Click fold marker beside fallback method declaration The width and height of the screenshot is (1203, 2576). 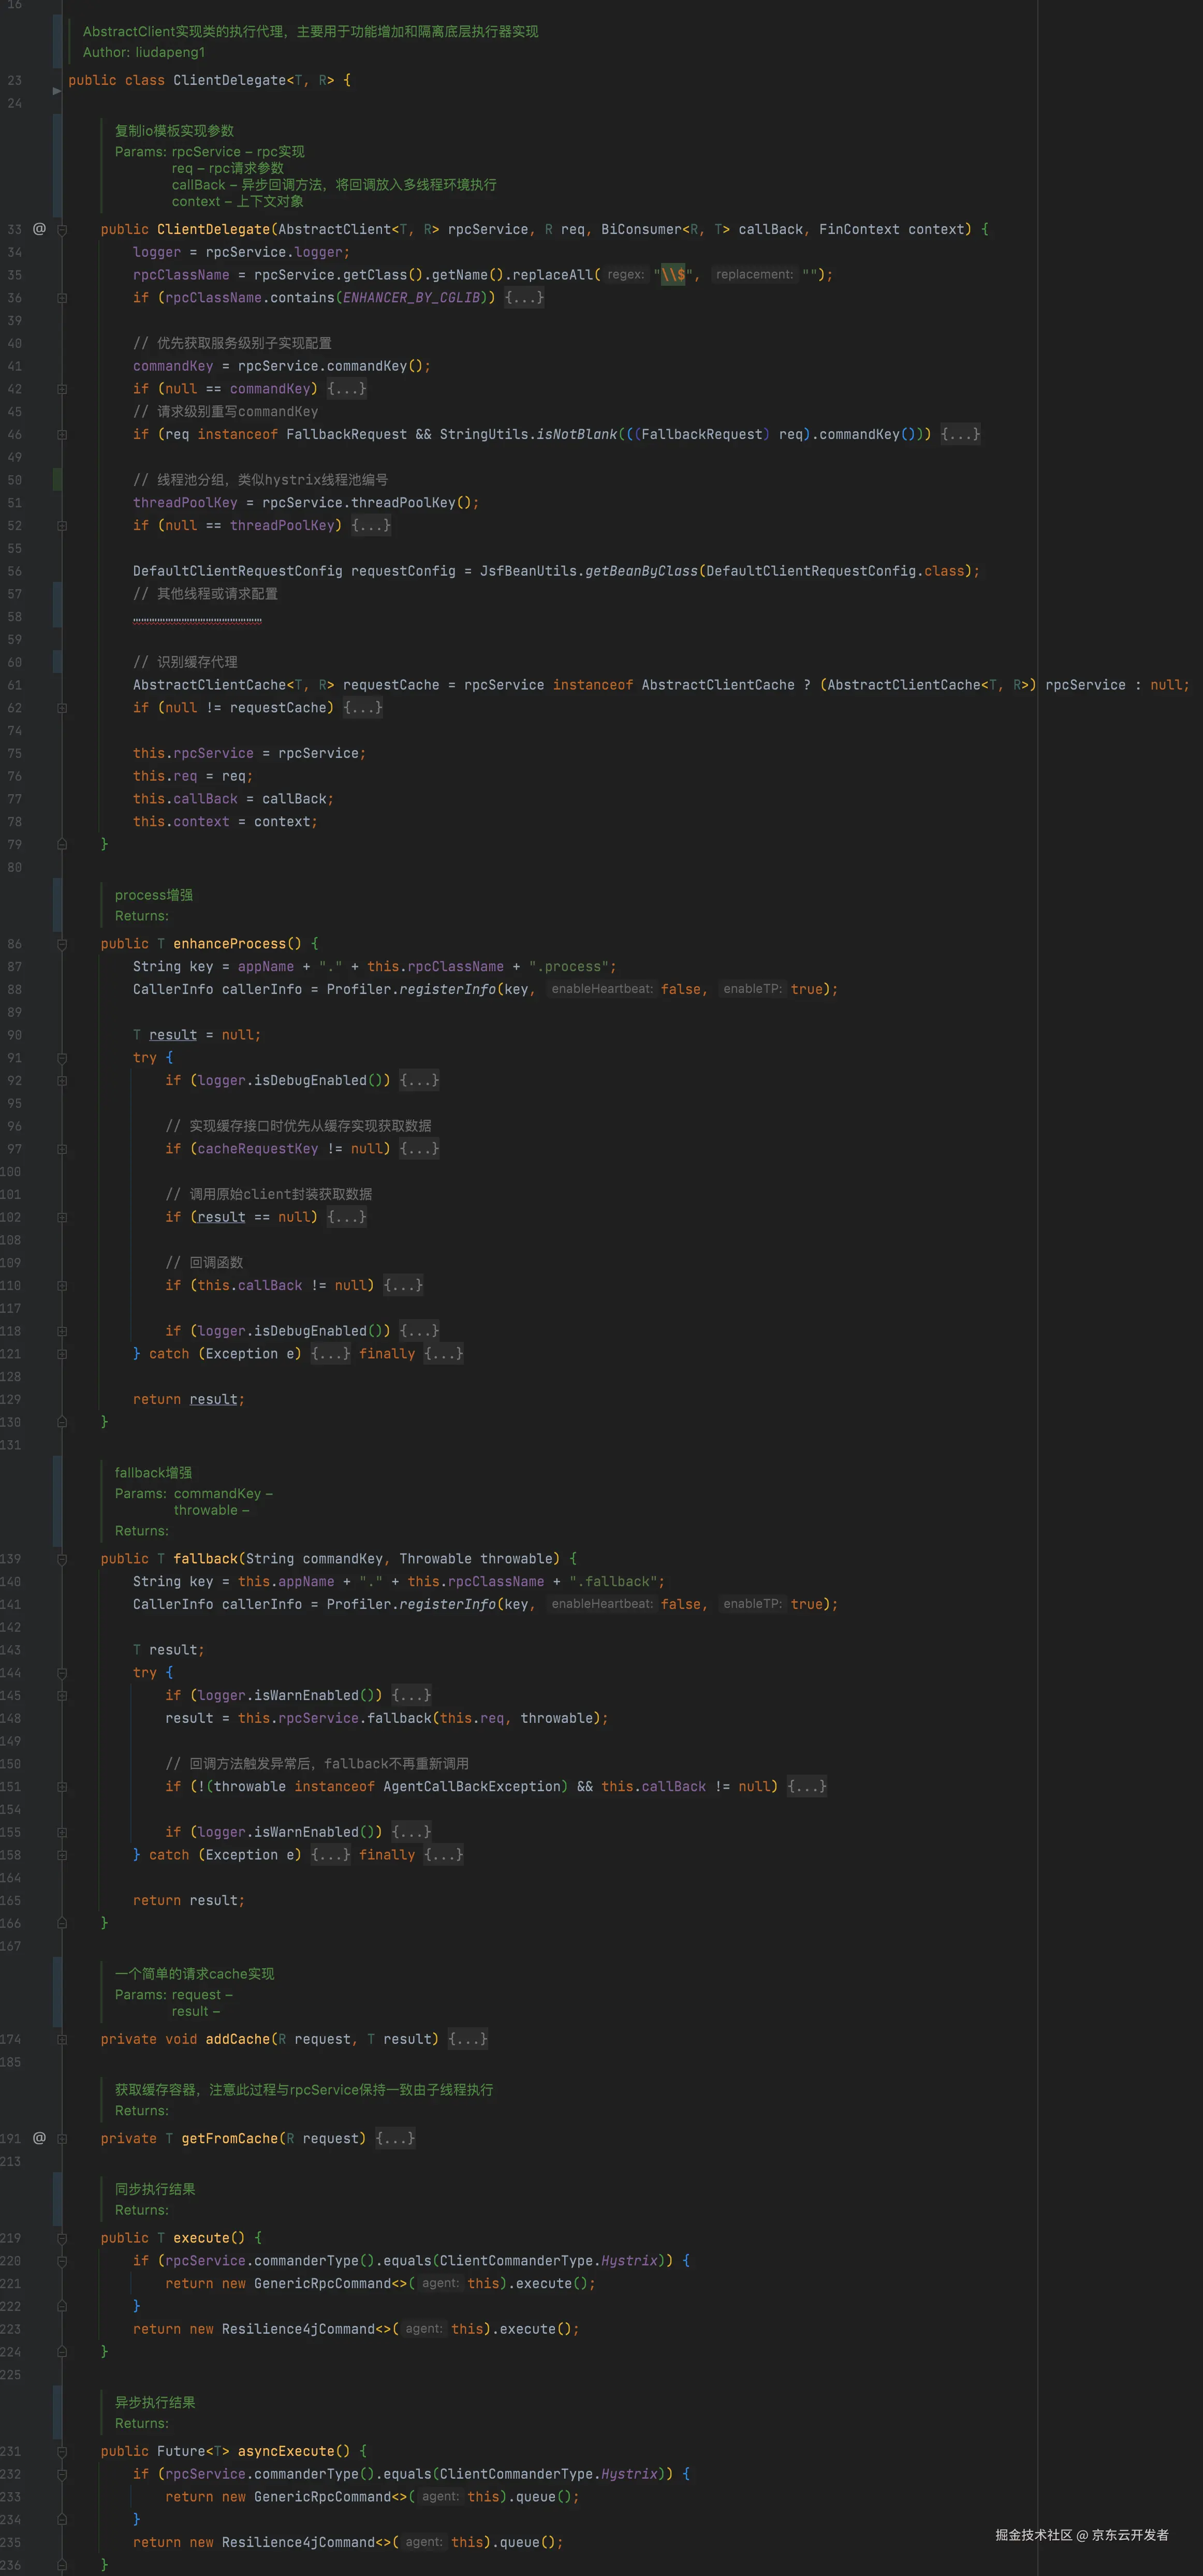tap(62, 1559)
